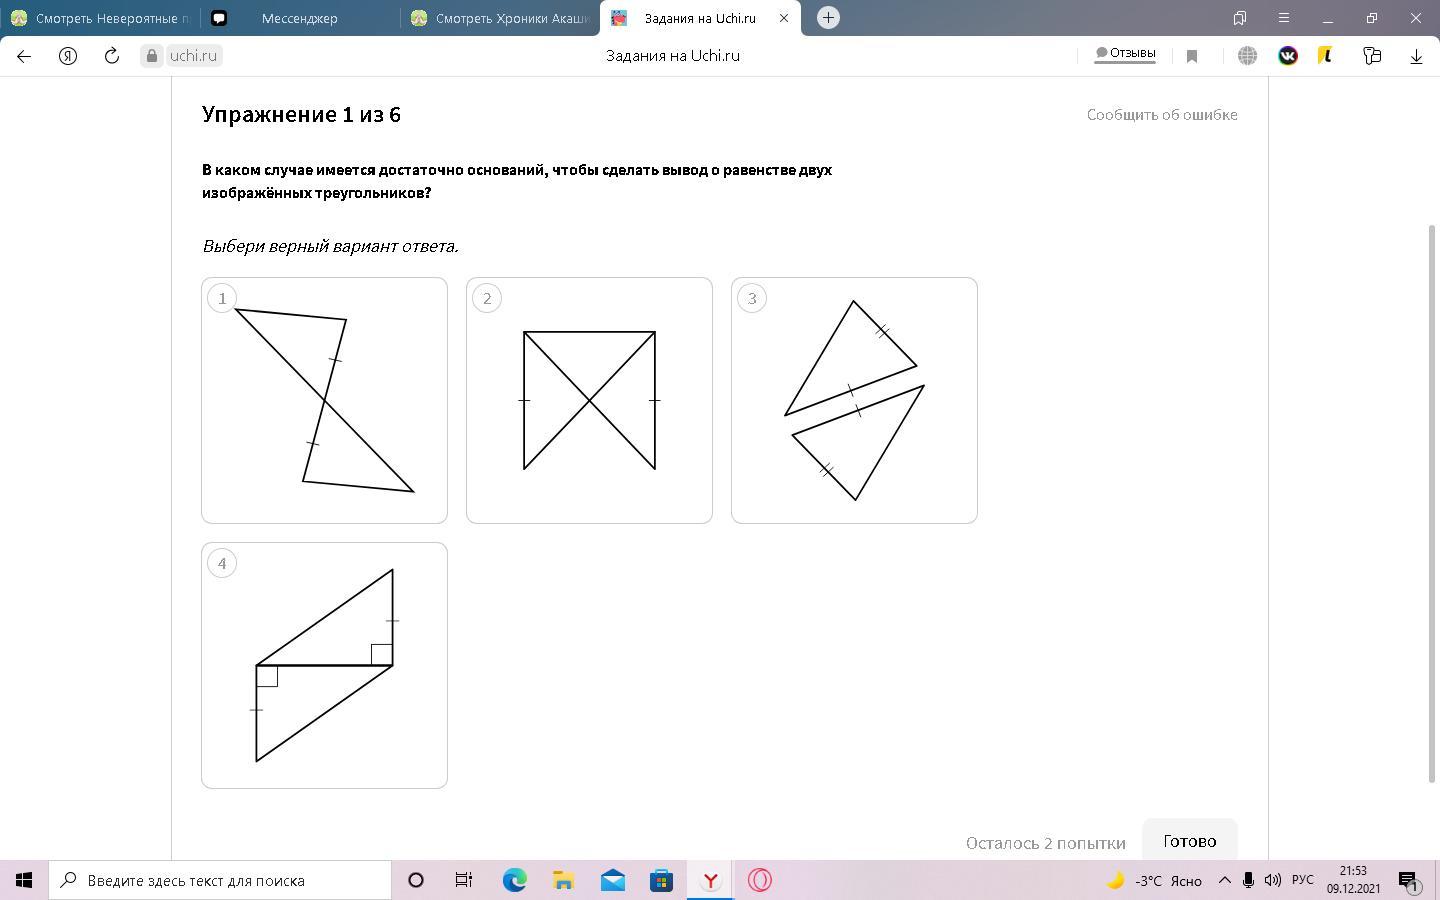
Task: Switch to the Мессенджер tab
Action: coord(299,18)
